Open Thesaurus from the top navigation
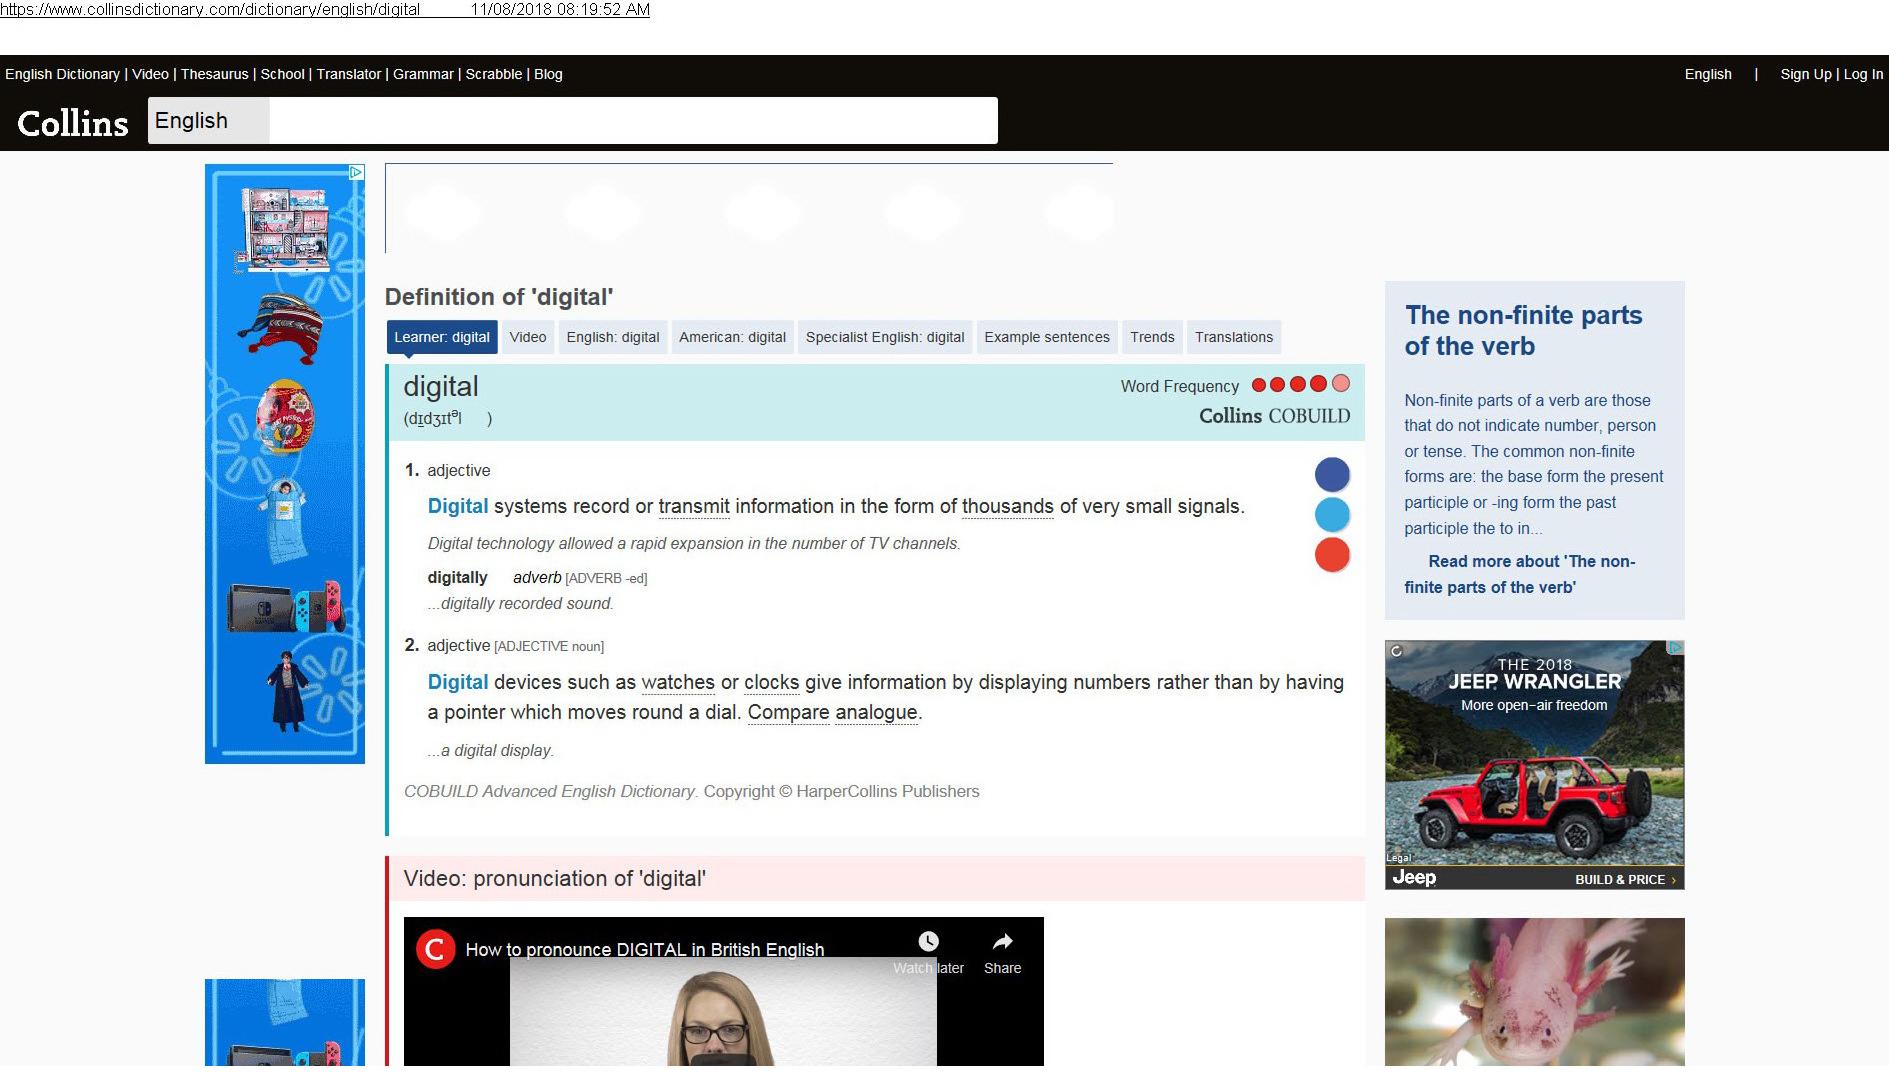 pos(214,74)
